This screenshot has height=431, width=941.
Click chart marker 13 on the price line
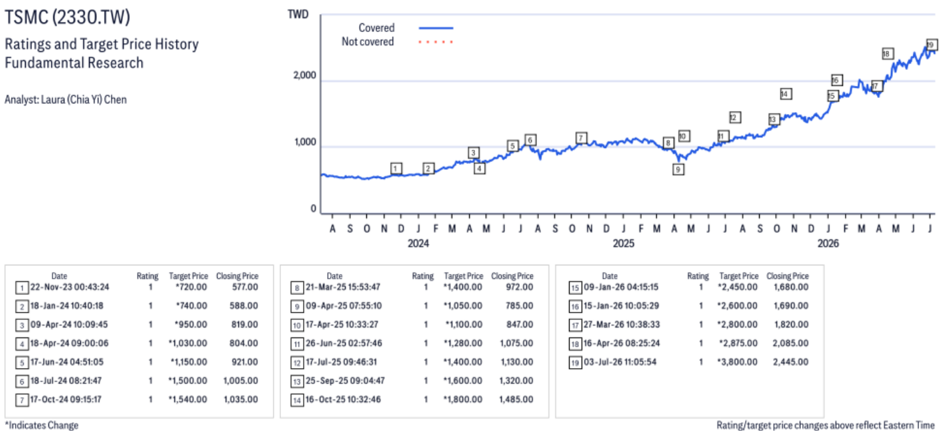pyautogui.click(x=774, y=119)
